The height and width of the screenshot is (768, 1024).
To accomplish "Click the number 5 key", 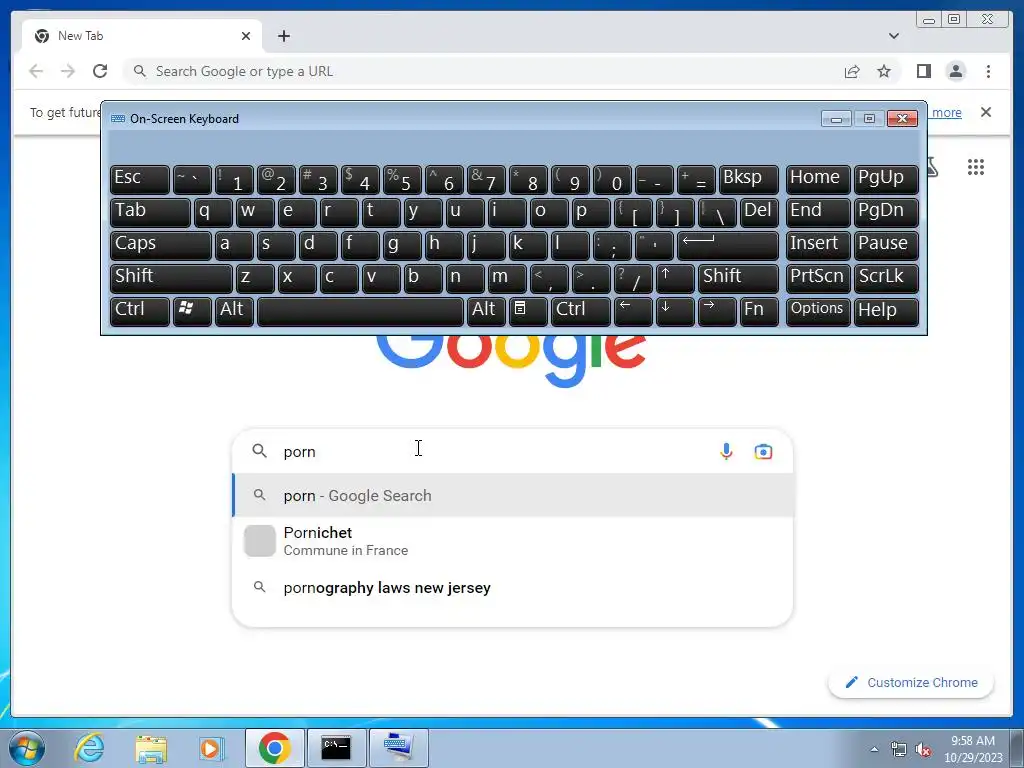I will (x=402, y=180).
